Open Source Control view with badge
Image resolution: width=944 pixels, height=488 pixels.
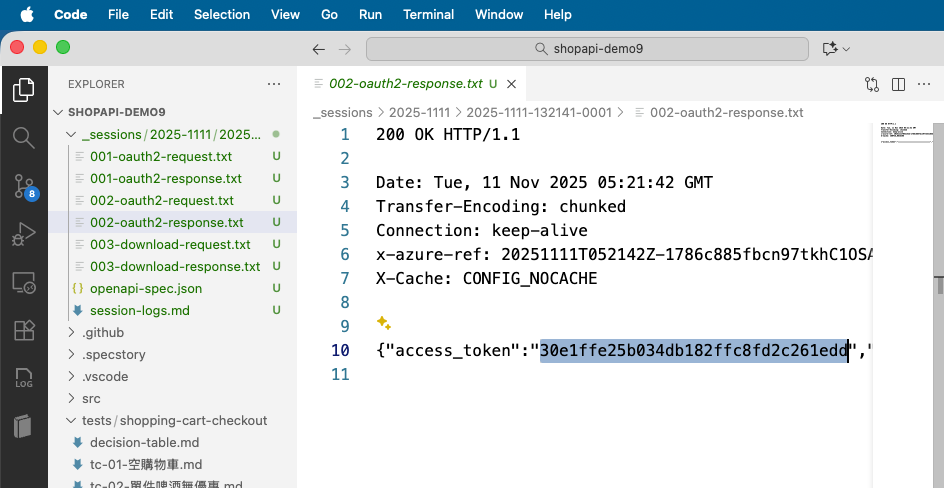[x=23, y=185]
